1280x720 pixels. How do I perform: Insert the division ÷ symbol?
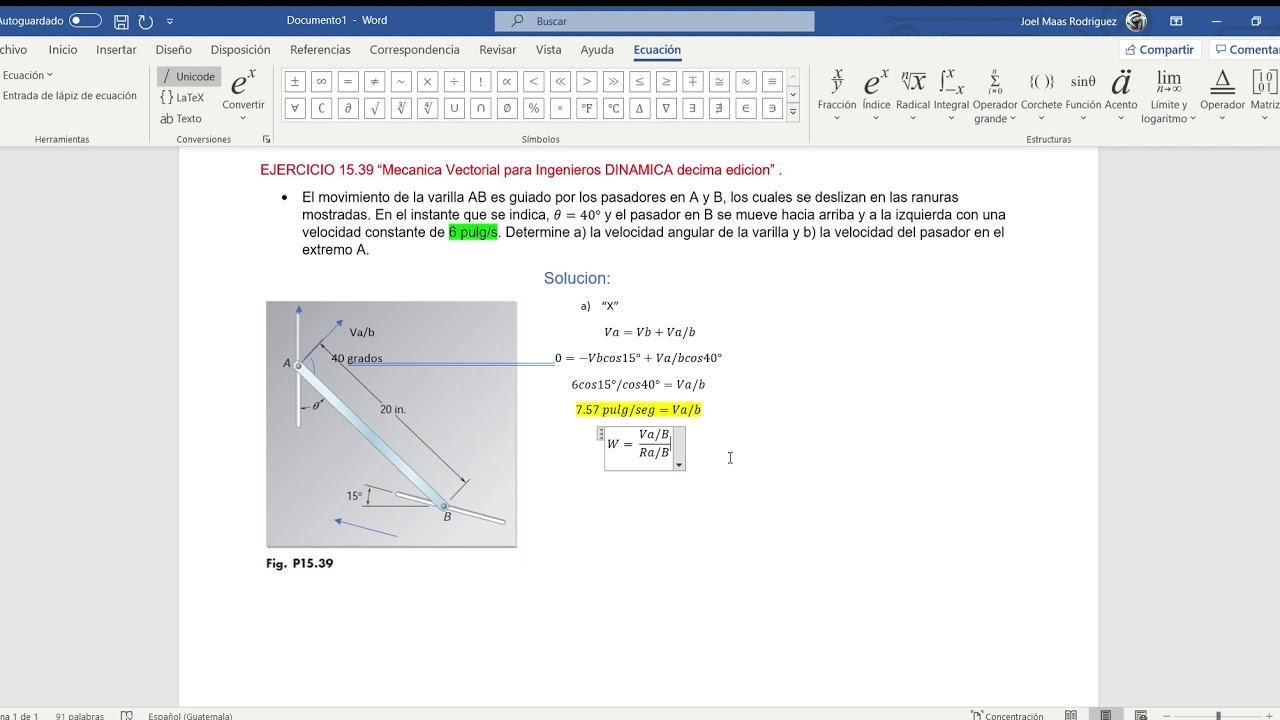pyautogui.click(x=454, y=82)
